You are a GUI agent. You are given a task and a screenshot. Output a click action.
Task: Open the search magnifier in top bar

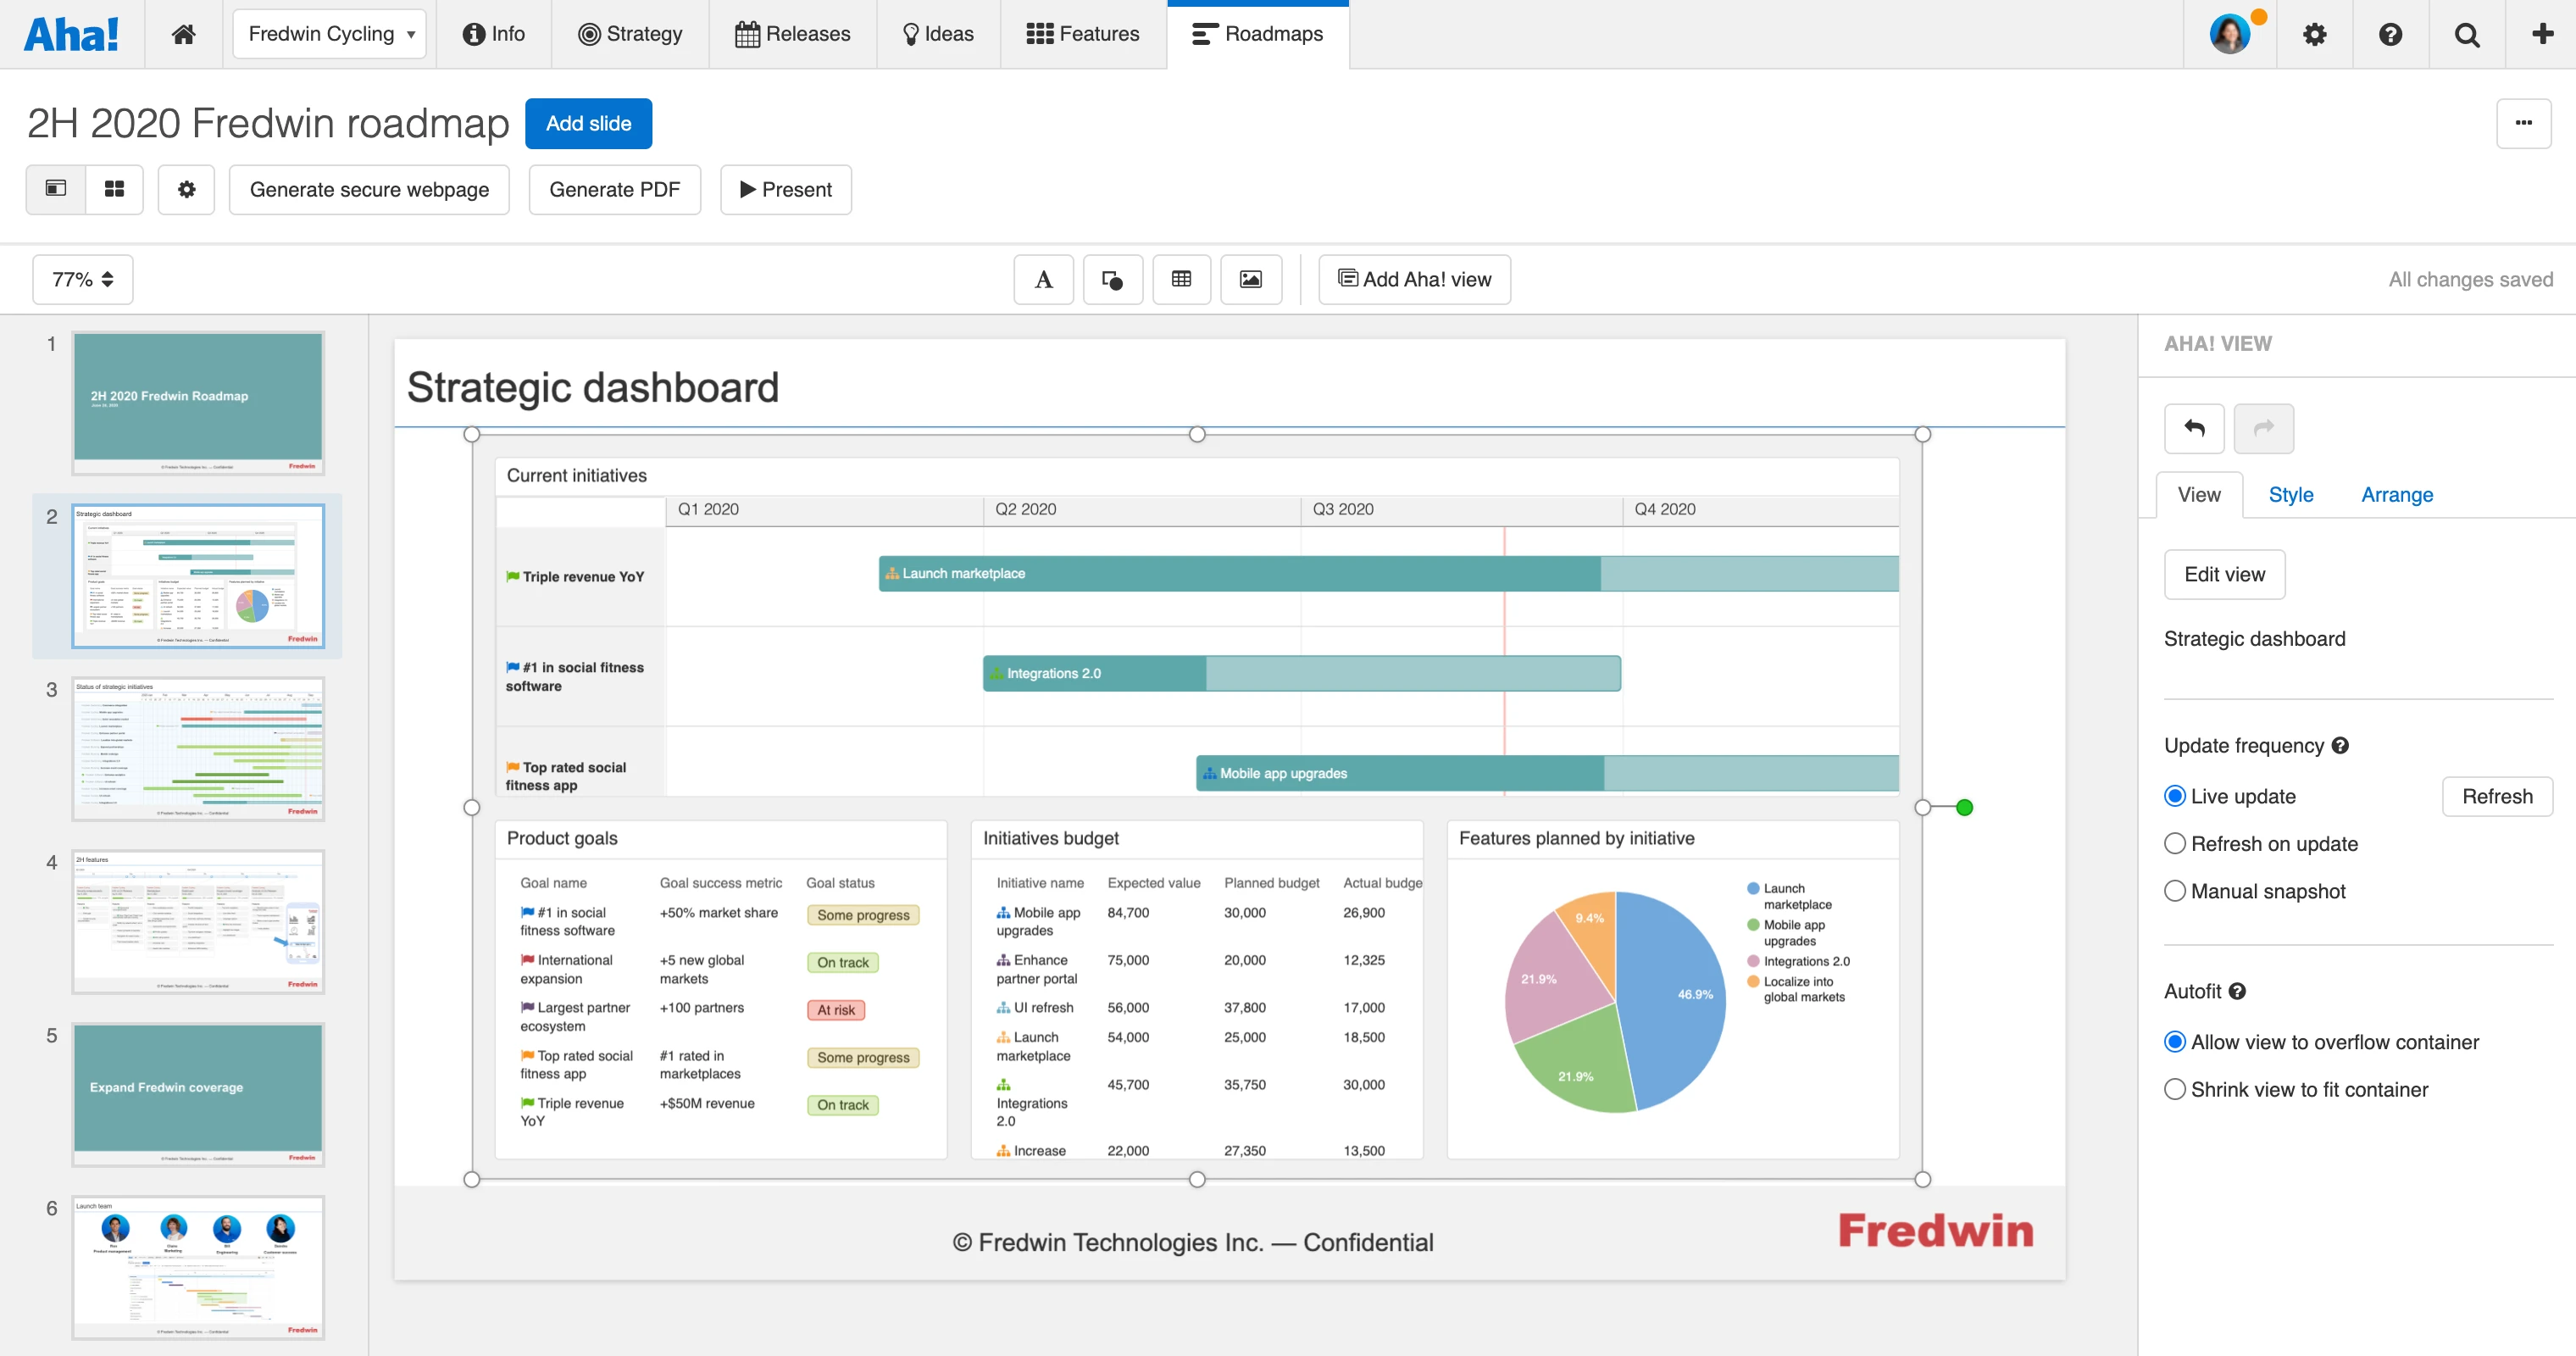(2466, 34)
